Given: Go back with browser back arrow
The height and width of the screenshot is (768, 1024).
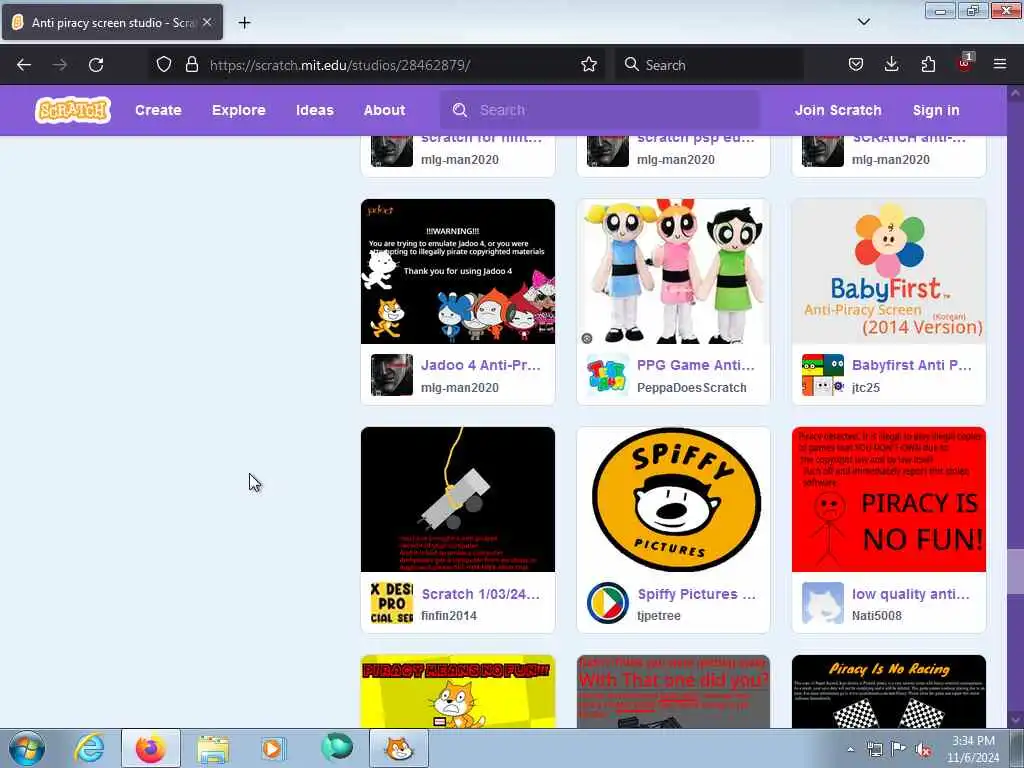Looking at the screenshot, I should (x=24, y=65).
